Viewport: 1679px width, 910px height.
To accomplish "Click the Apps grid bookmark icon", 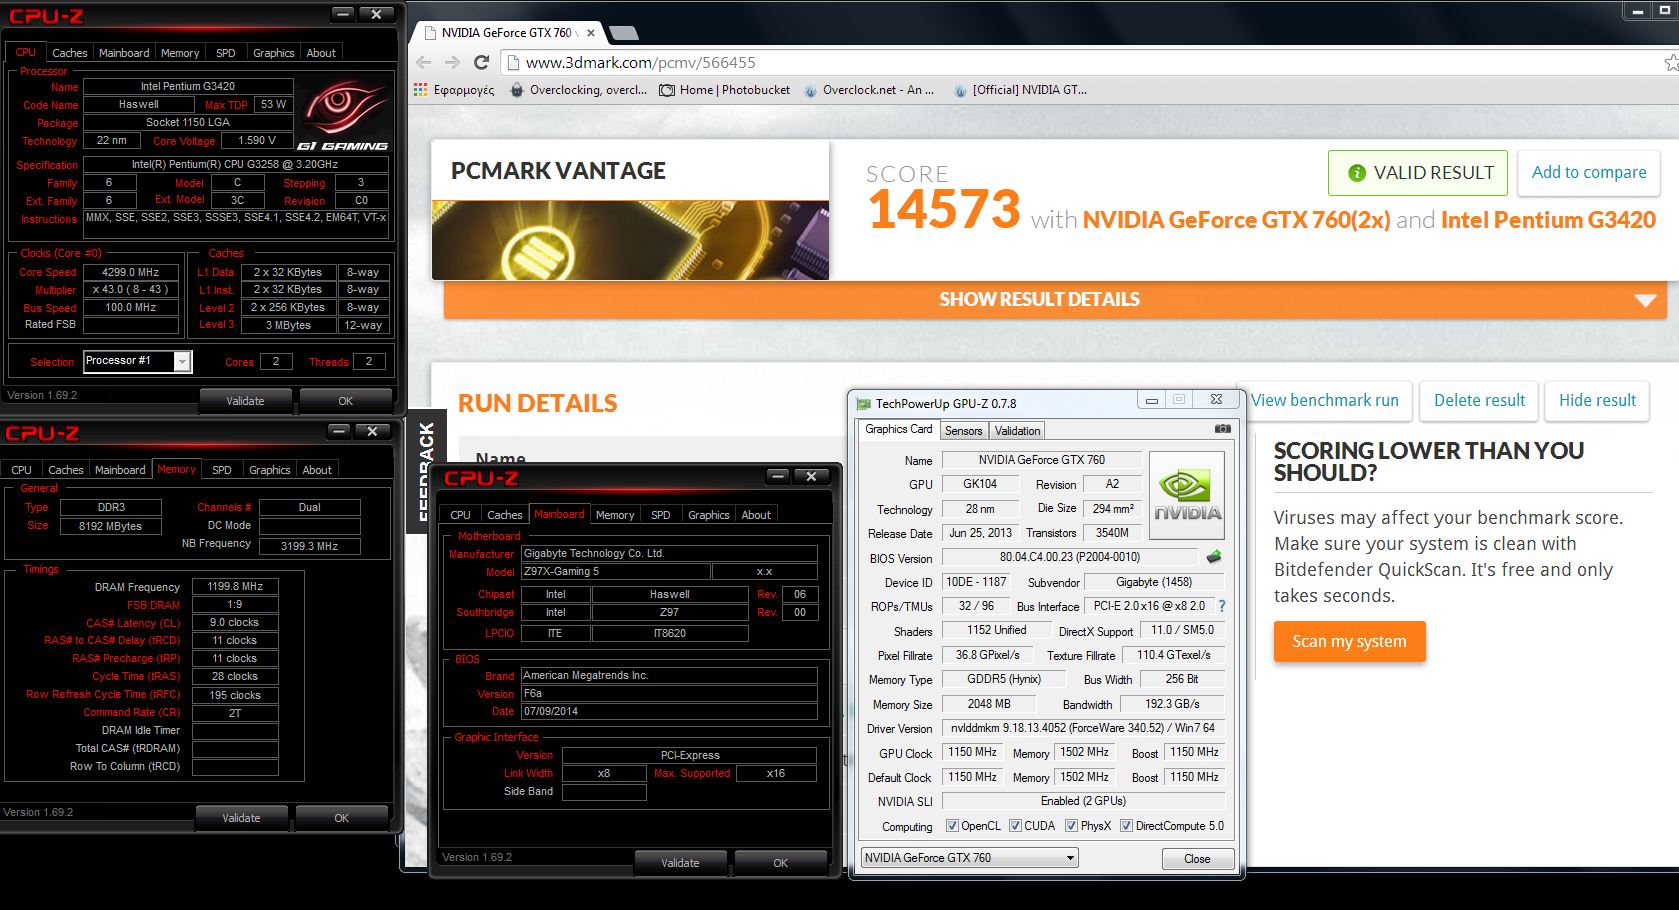I will pos(422,90).
